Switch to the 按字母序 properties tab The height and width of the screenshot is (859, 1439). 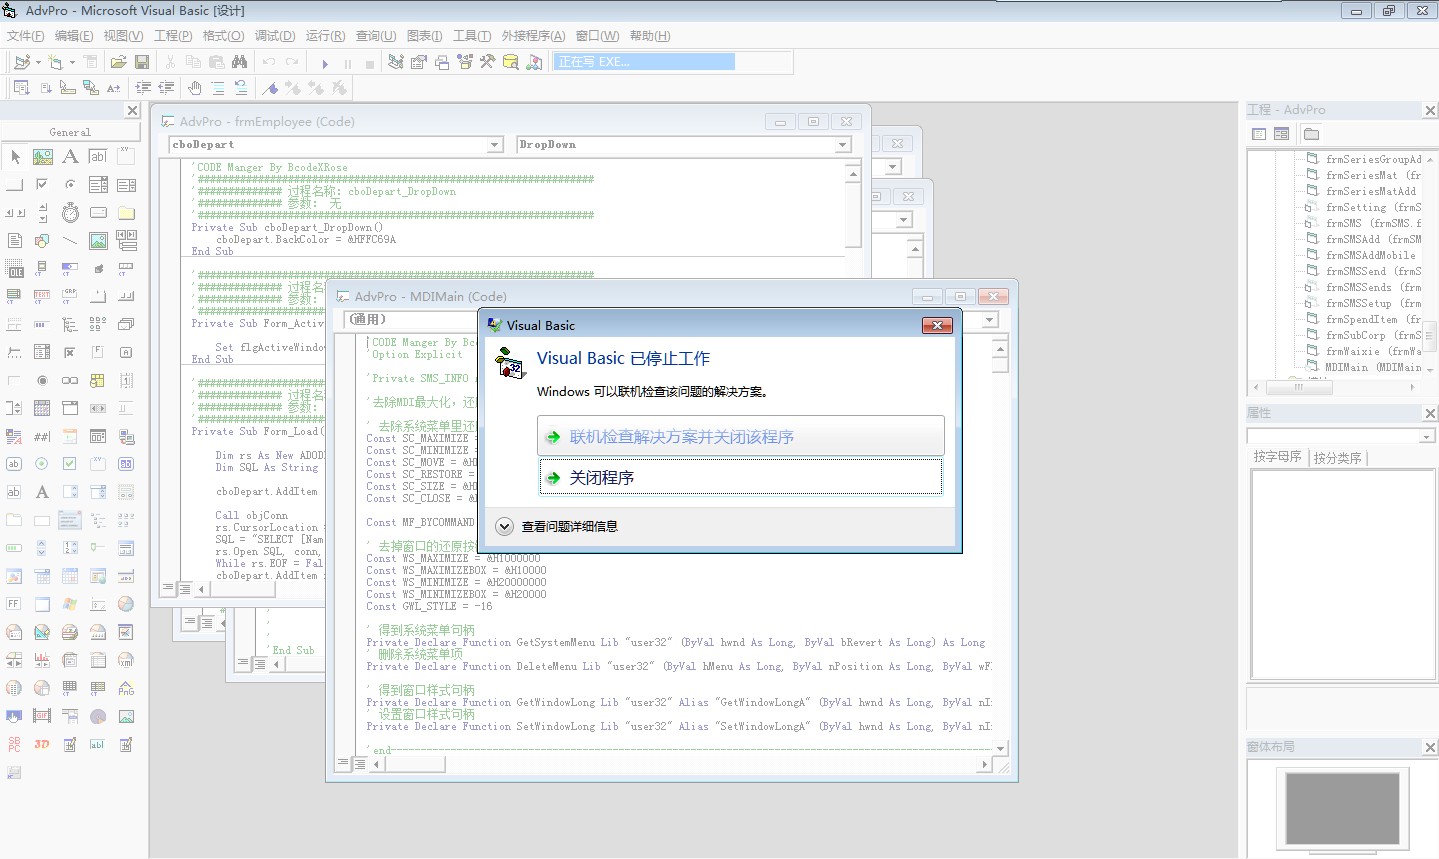pyautogui.click(x=1277, y=456)
